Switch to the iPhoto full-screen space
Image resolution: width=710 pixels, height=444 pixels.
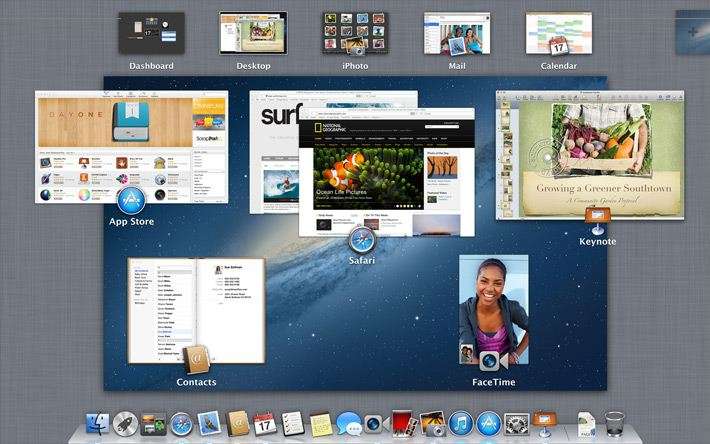tap(355, 33)
